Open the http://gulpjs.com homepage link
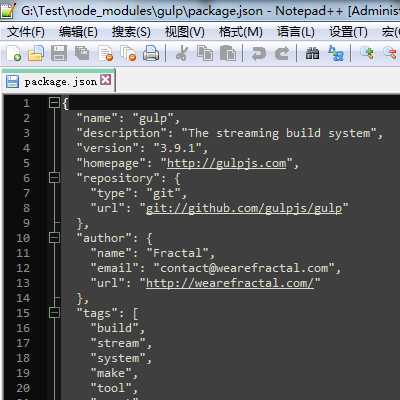The height and width of the screenshot is (400, 400). [x=227, y=163]
